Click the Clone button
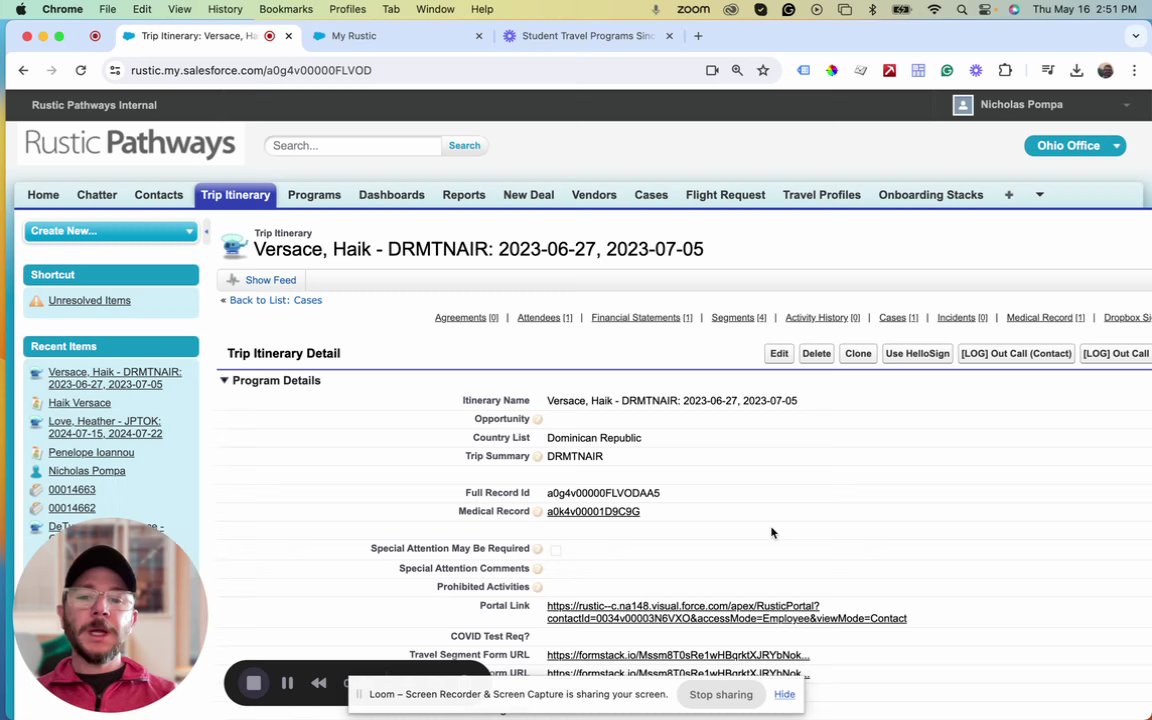The width and height of the screenshot is (1152, 720). pos(857,353)
